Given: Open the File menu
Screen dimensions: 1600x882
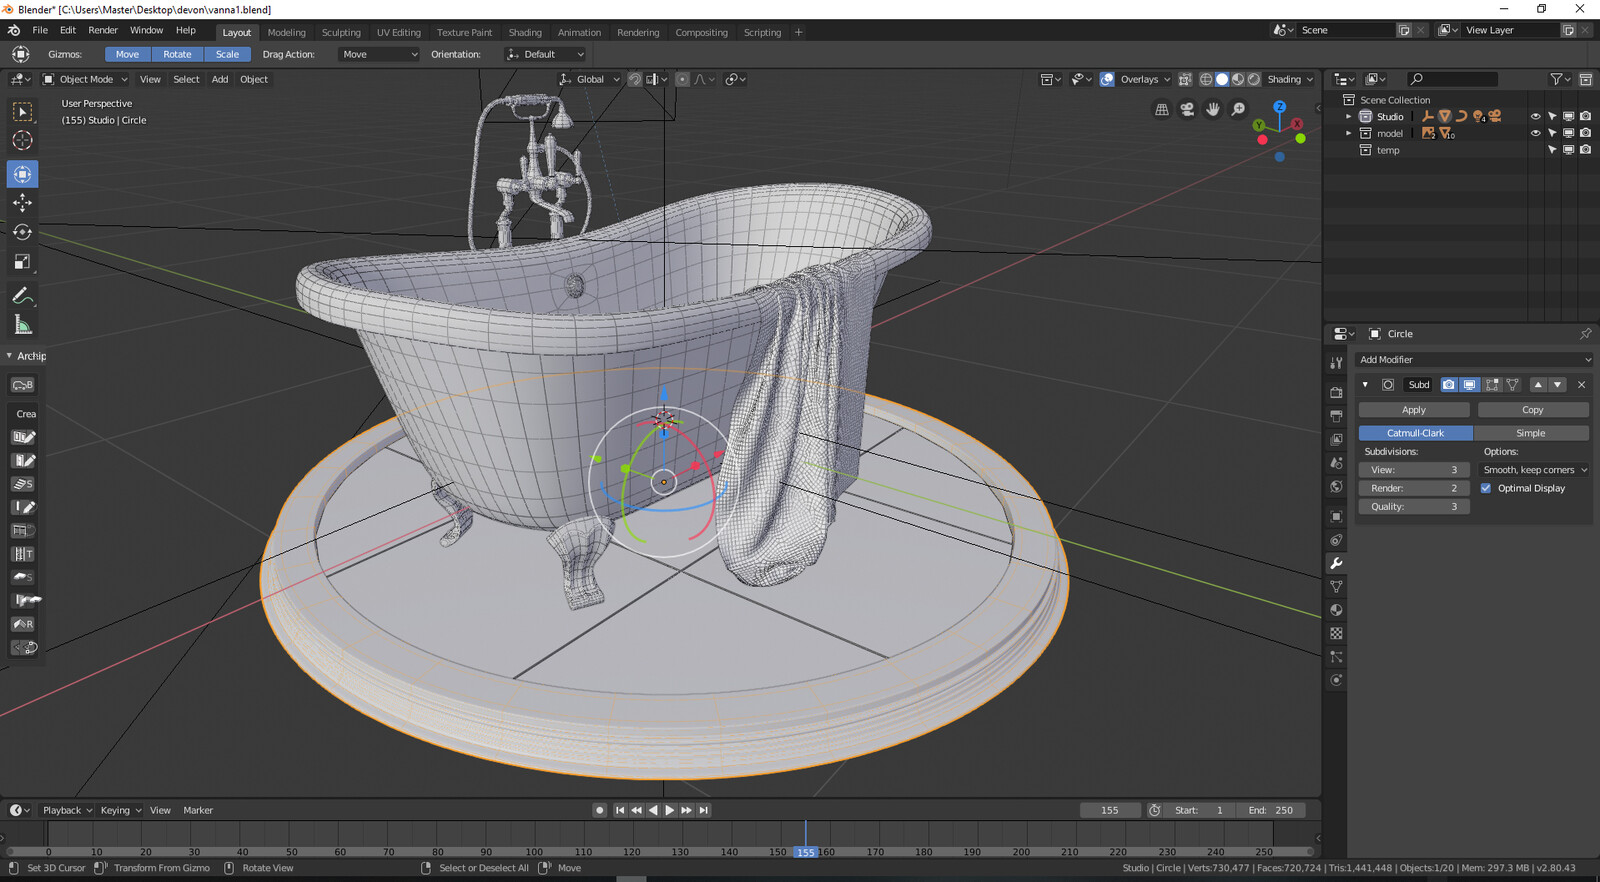Looking at the screenshot, I should [x=40, y=31].
